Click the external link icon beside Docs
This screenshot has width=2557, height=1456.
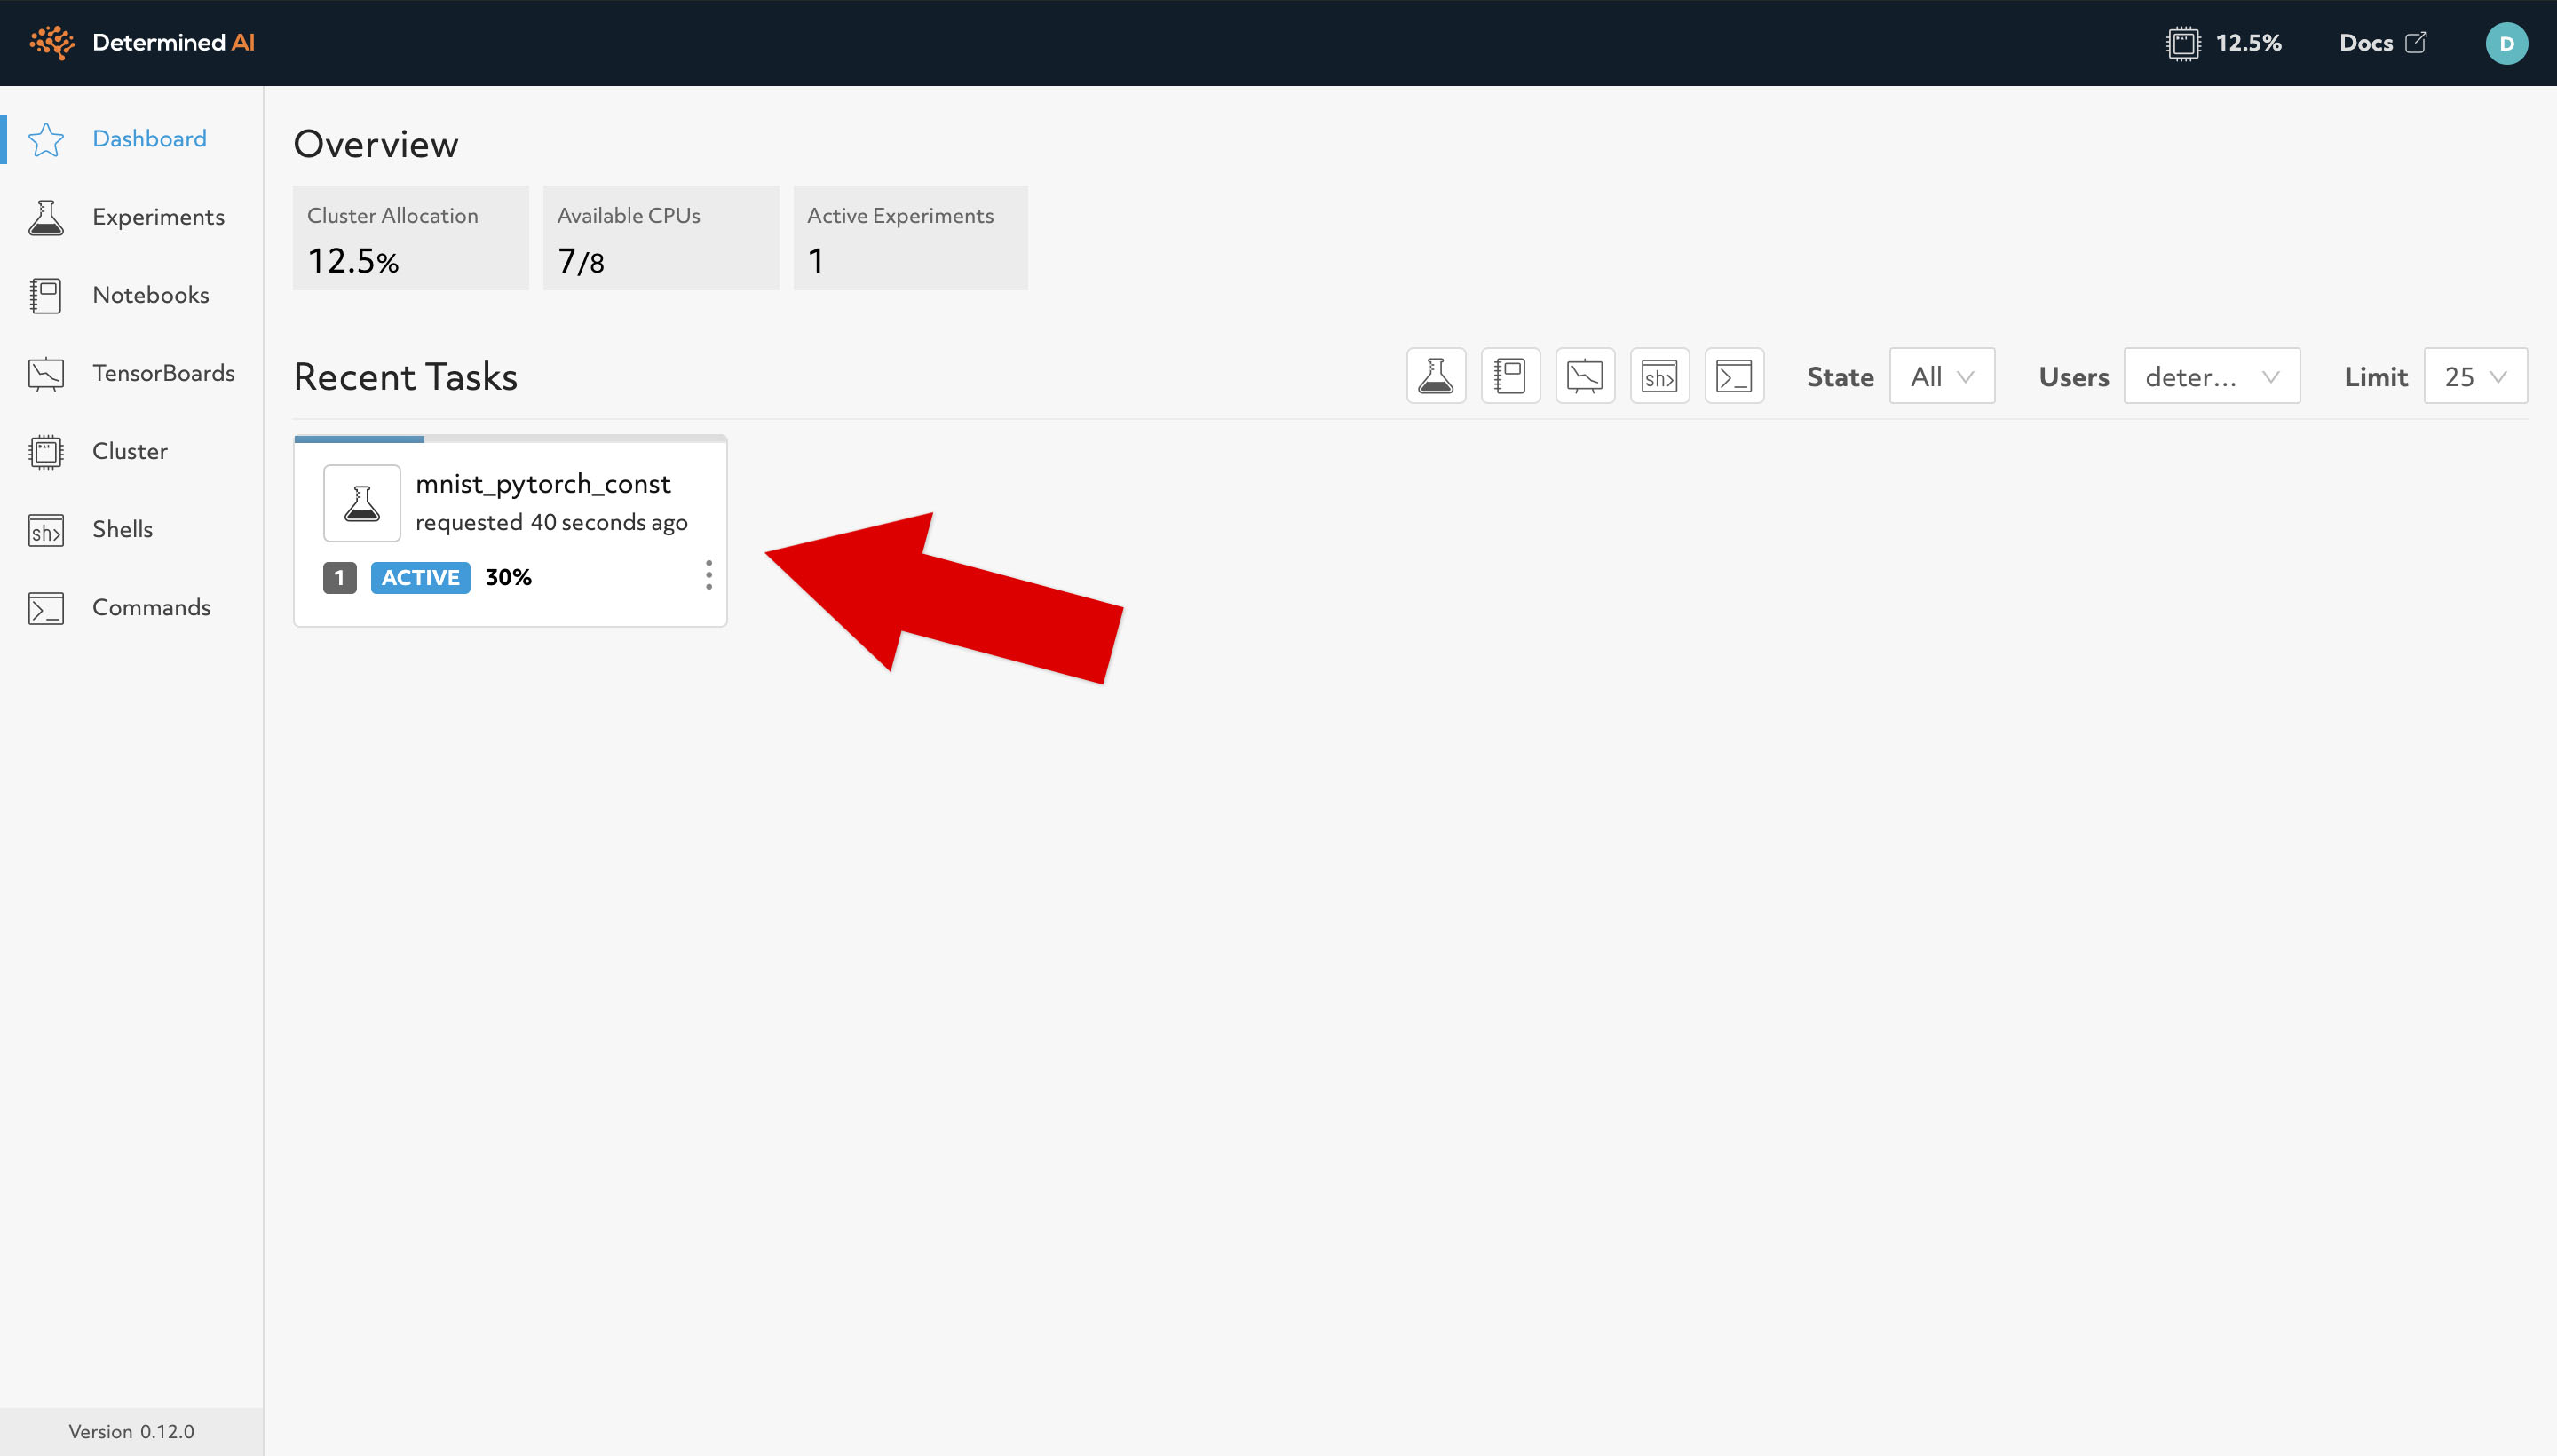pyautogui.click(x=2416, y=42)
